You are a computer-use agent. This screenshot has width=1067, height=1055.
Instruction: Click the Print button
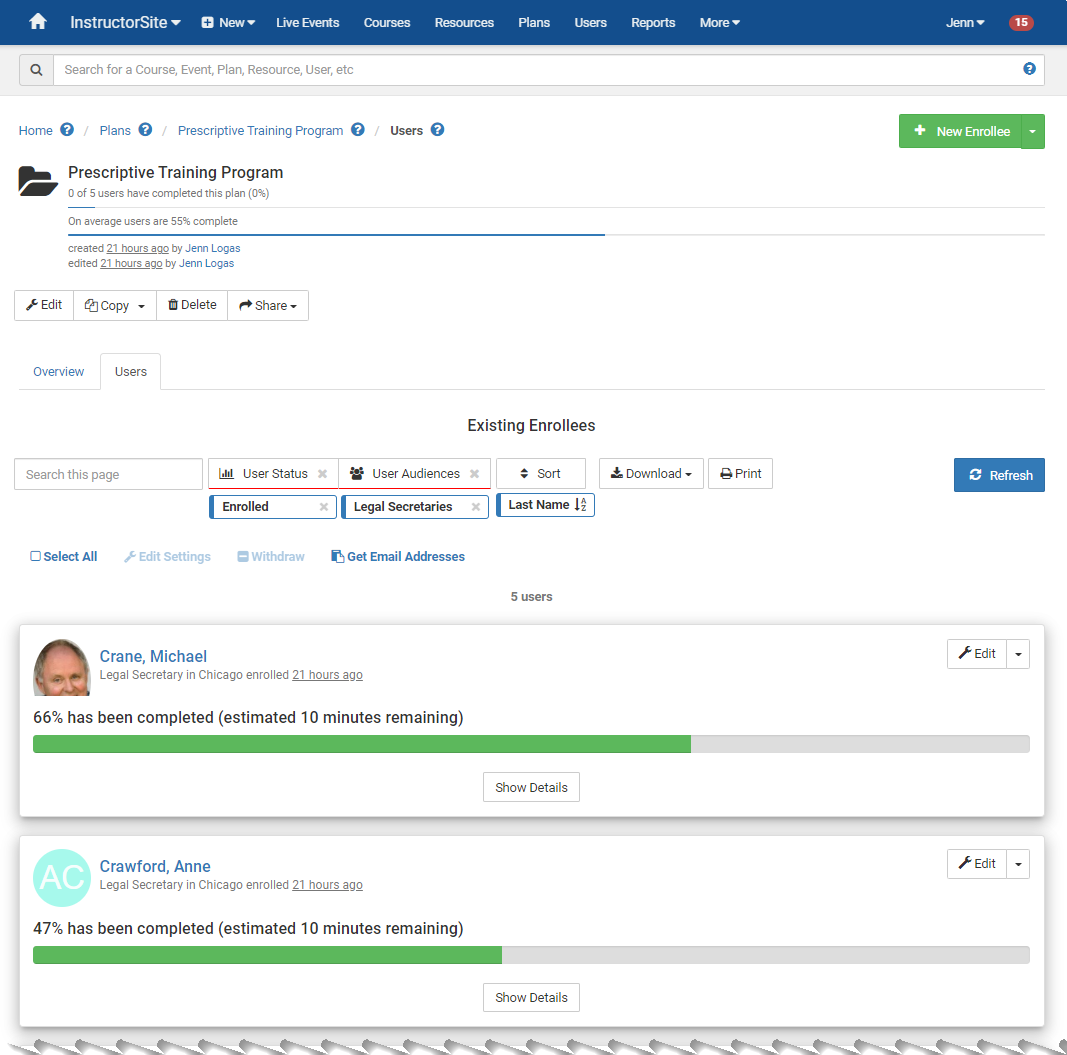(740, 474)
